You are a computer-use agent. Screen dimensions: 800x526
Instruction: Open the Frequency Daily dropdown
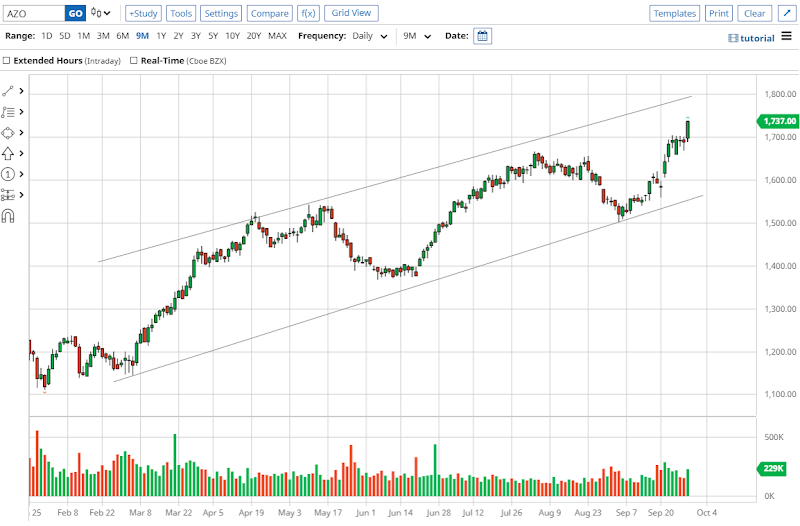[371, 36]
